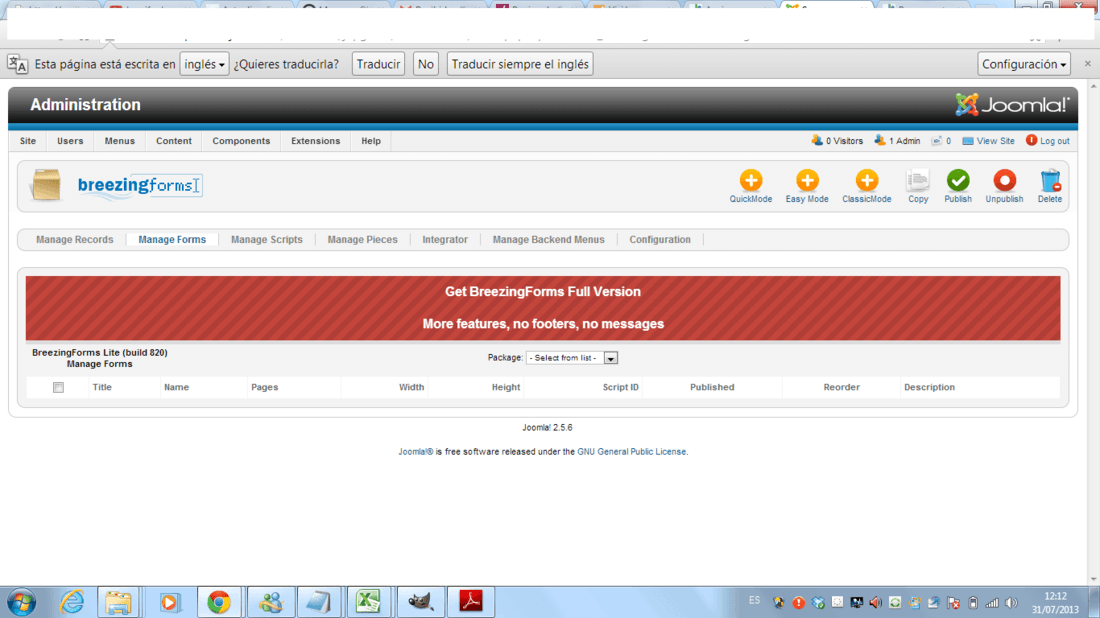Click the Reorder column header
The width and height of the screenshot is (1100, 618).
click(842, 387)
